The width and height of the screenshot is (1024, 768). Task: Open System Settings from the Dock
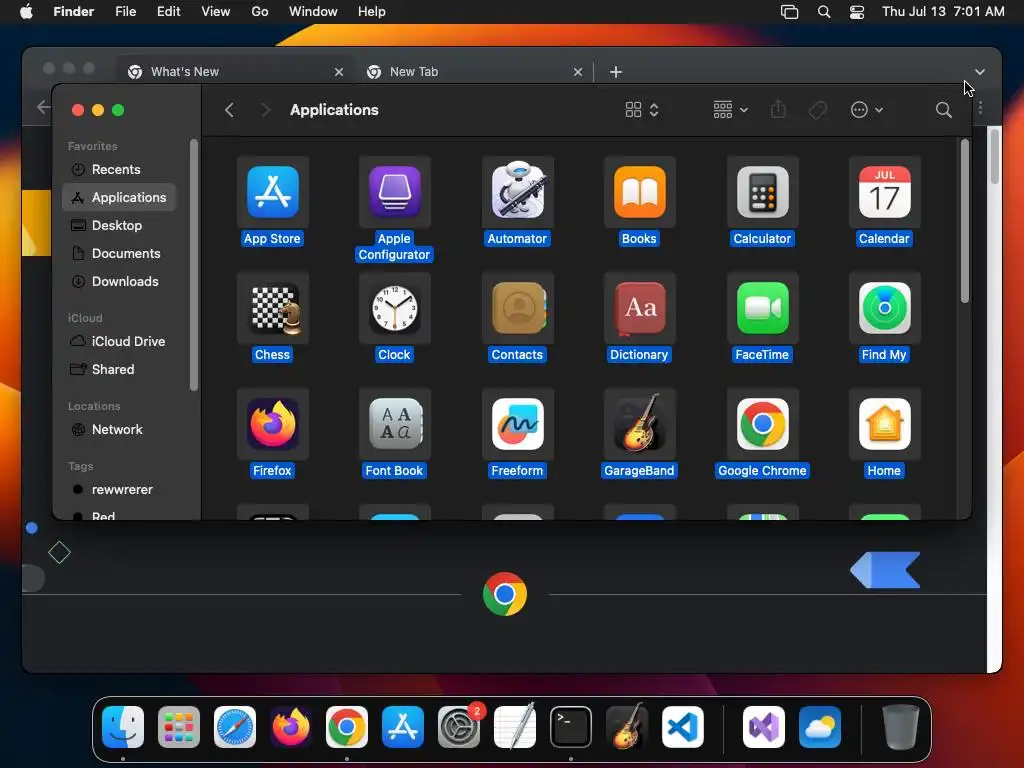click(458, 727)
